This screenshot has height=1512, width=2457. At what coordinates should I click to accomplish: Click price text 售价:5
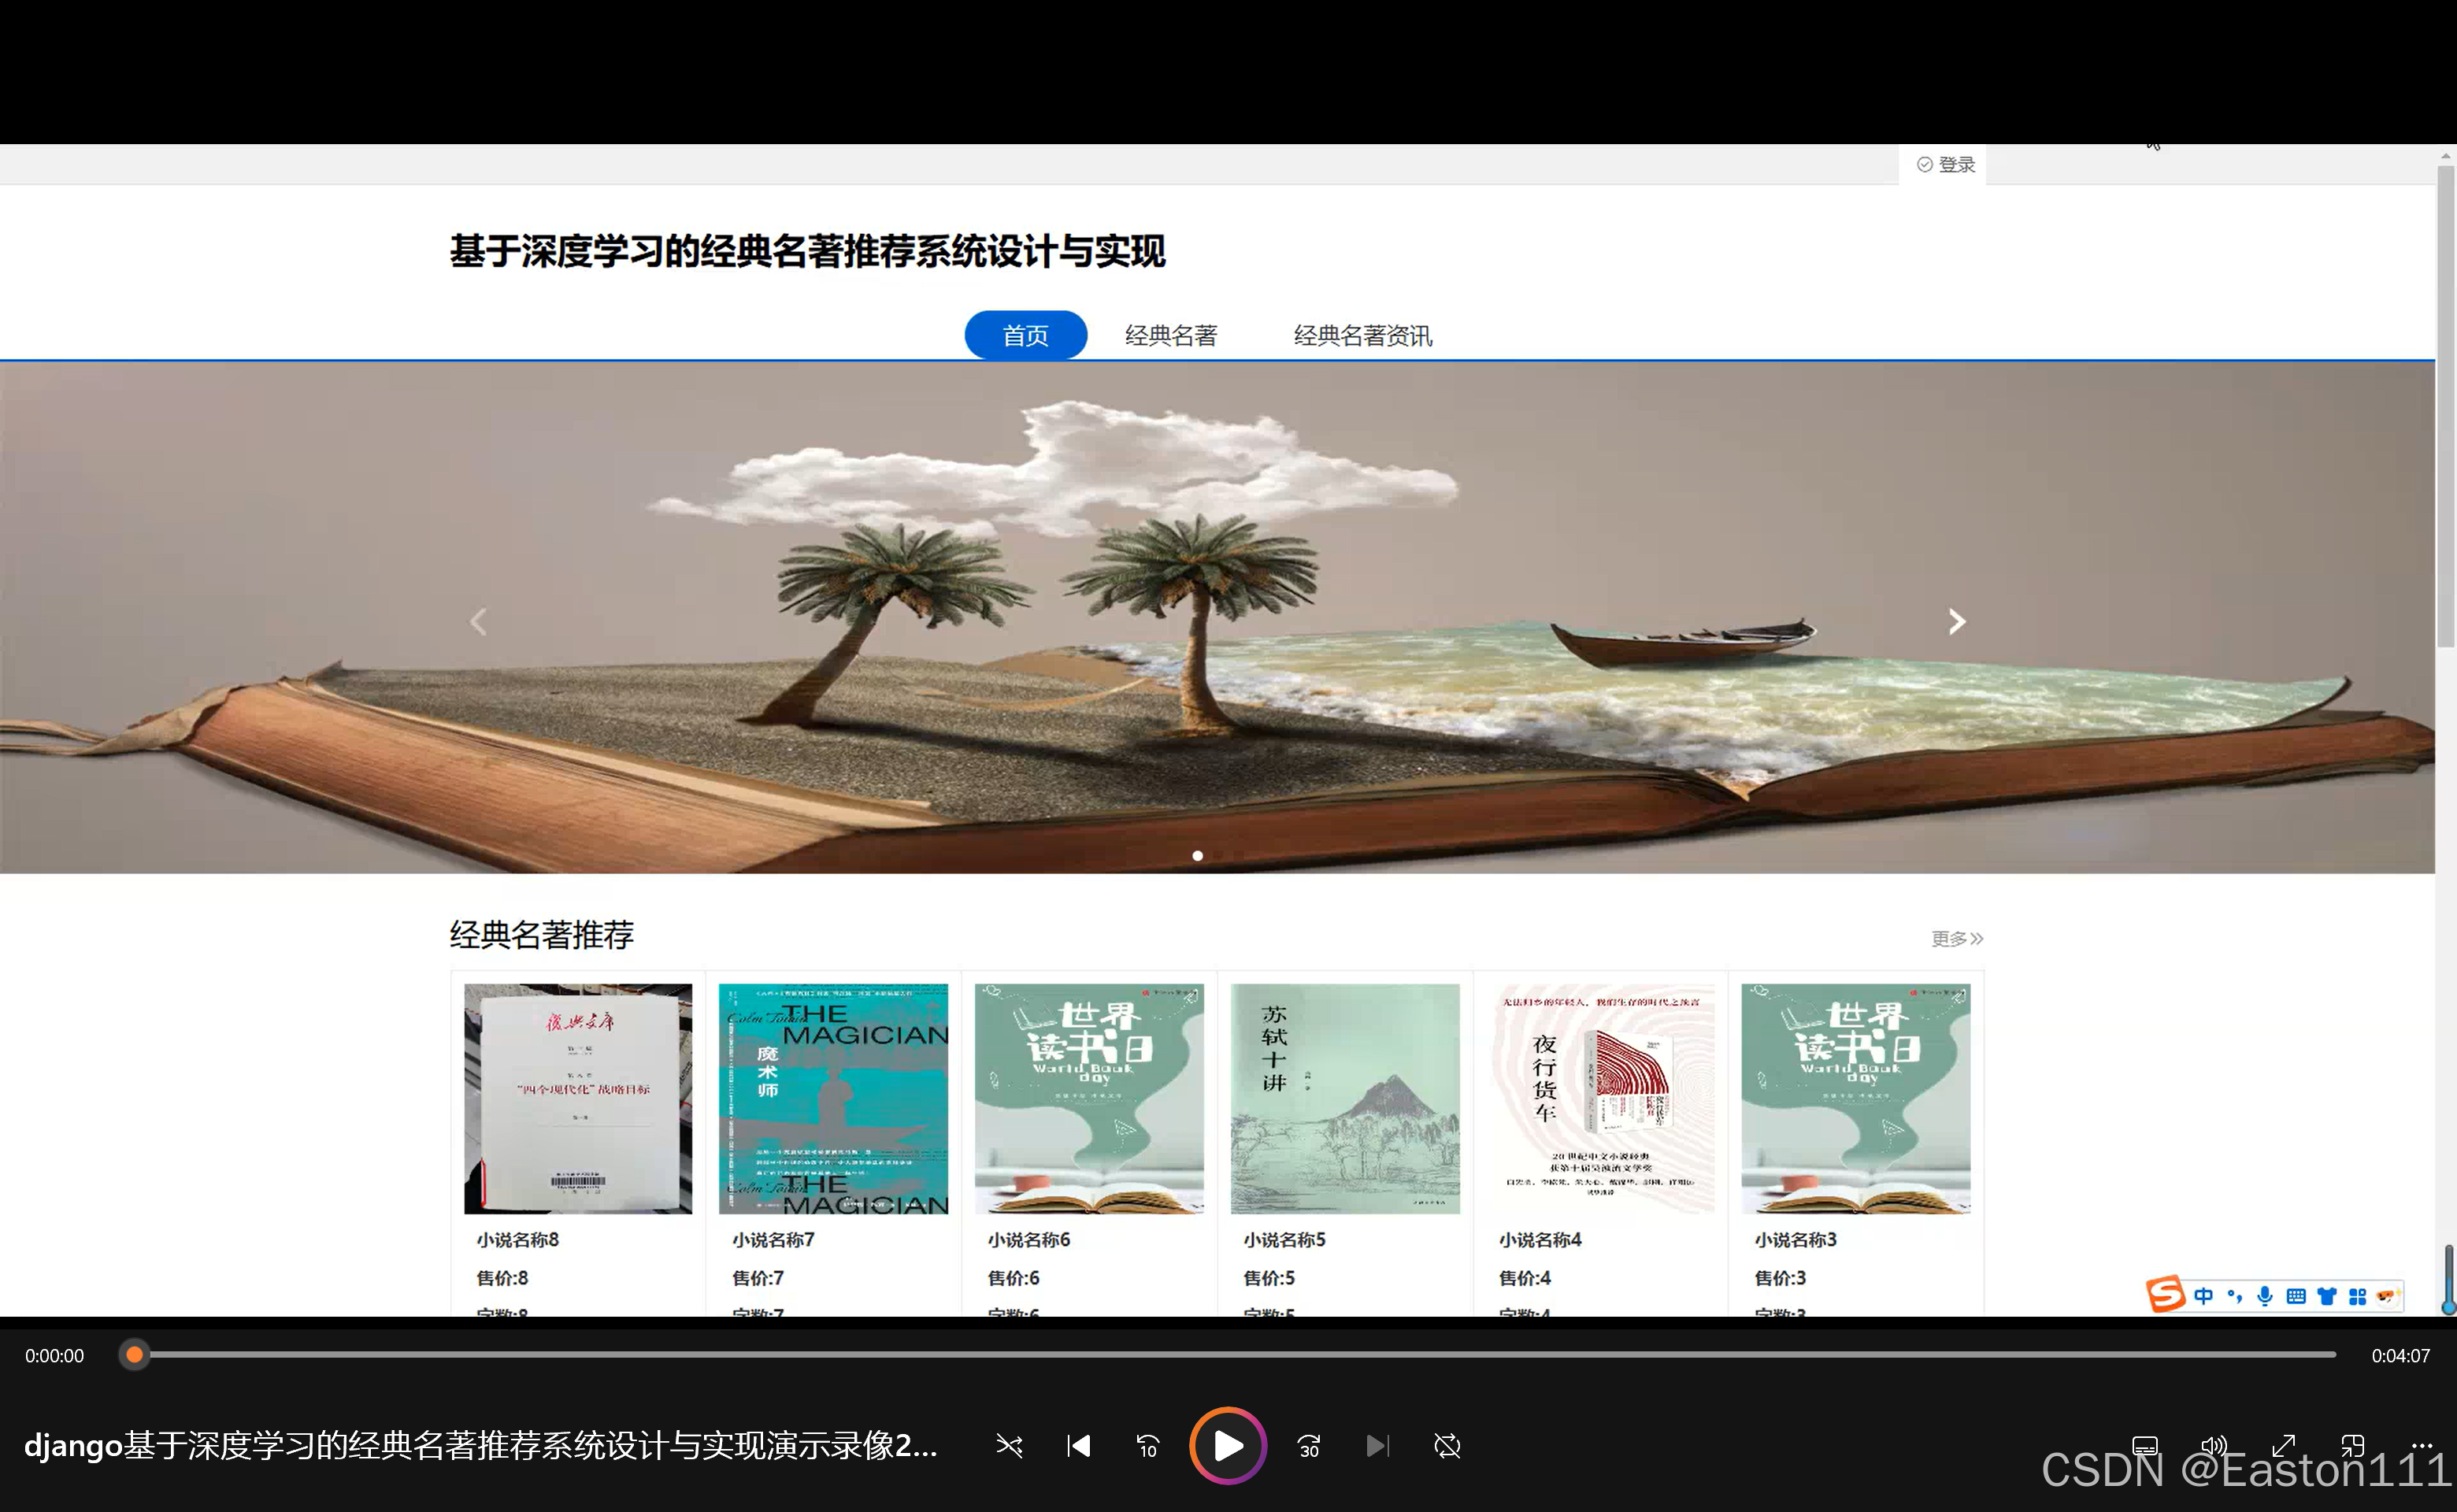pyautogui.click(x=1269, y=1277)
